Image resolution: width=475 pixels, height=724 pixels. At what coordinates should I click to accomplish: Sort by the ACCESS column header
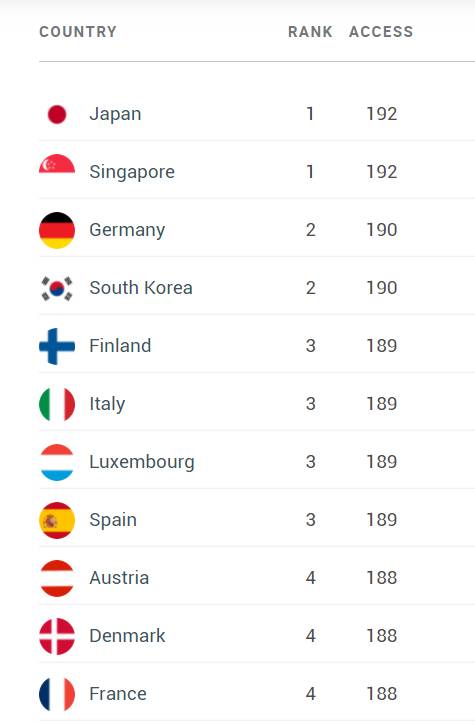coord(381,32)
